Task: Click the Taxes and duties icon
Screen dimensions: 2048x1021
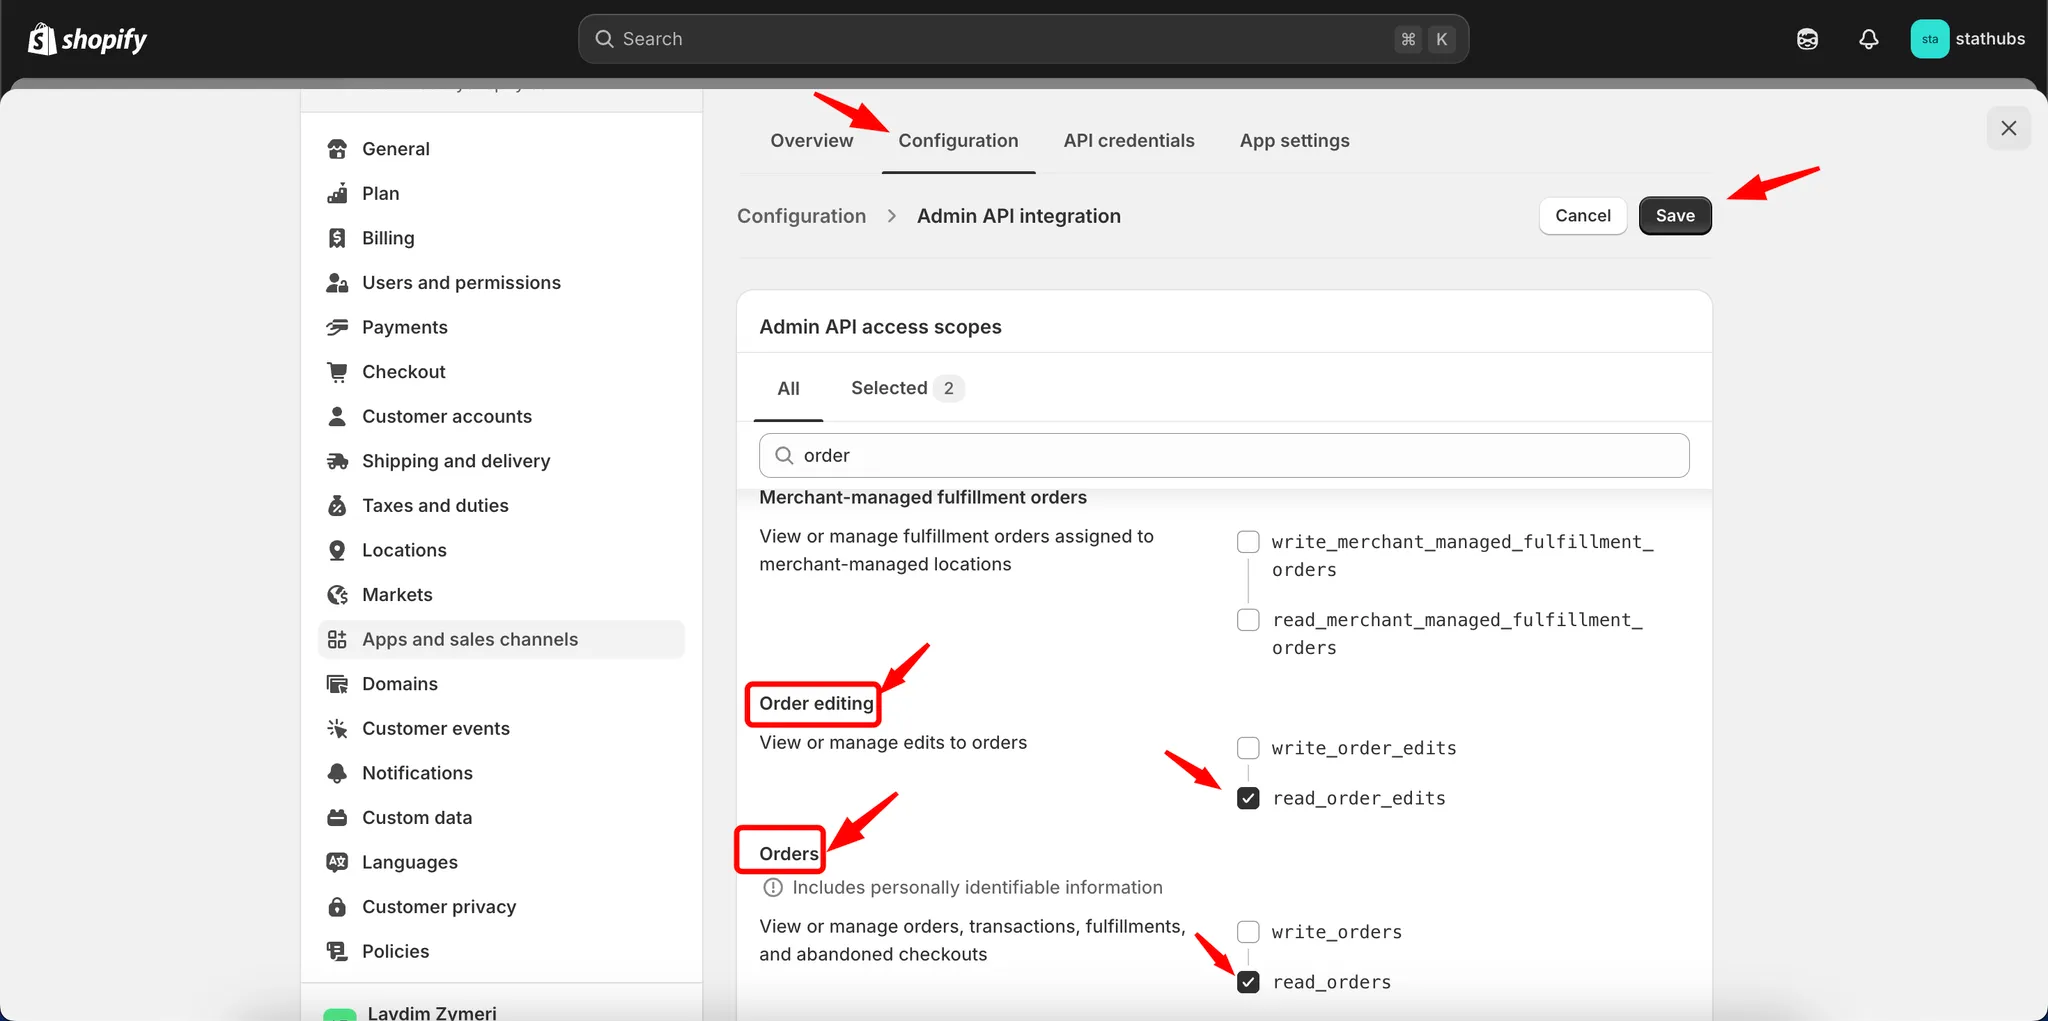Action: point(337,506)
